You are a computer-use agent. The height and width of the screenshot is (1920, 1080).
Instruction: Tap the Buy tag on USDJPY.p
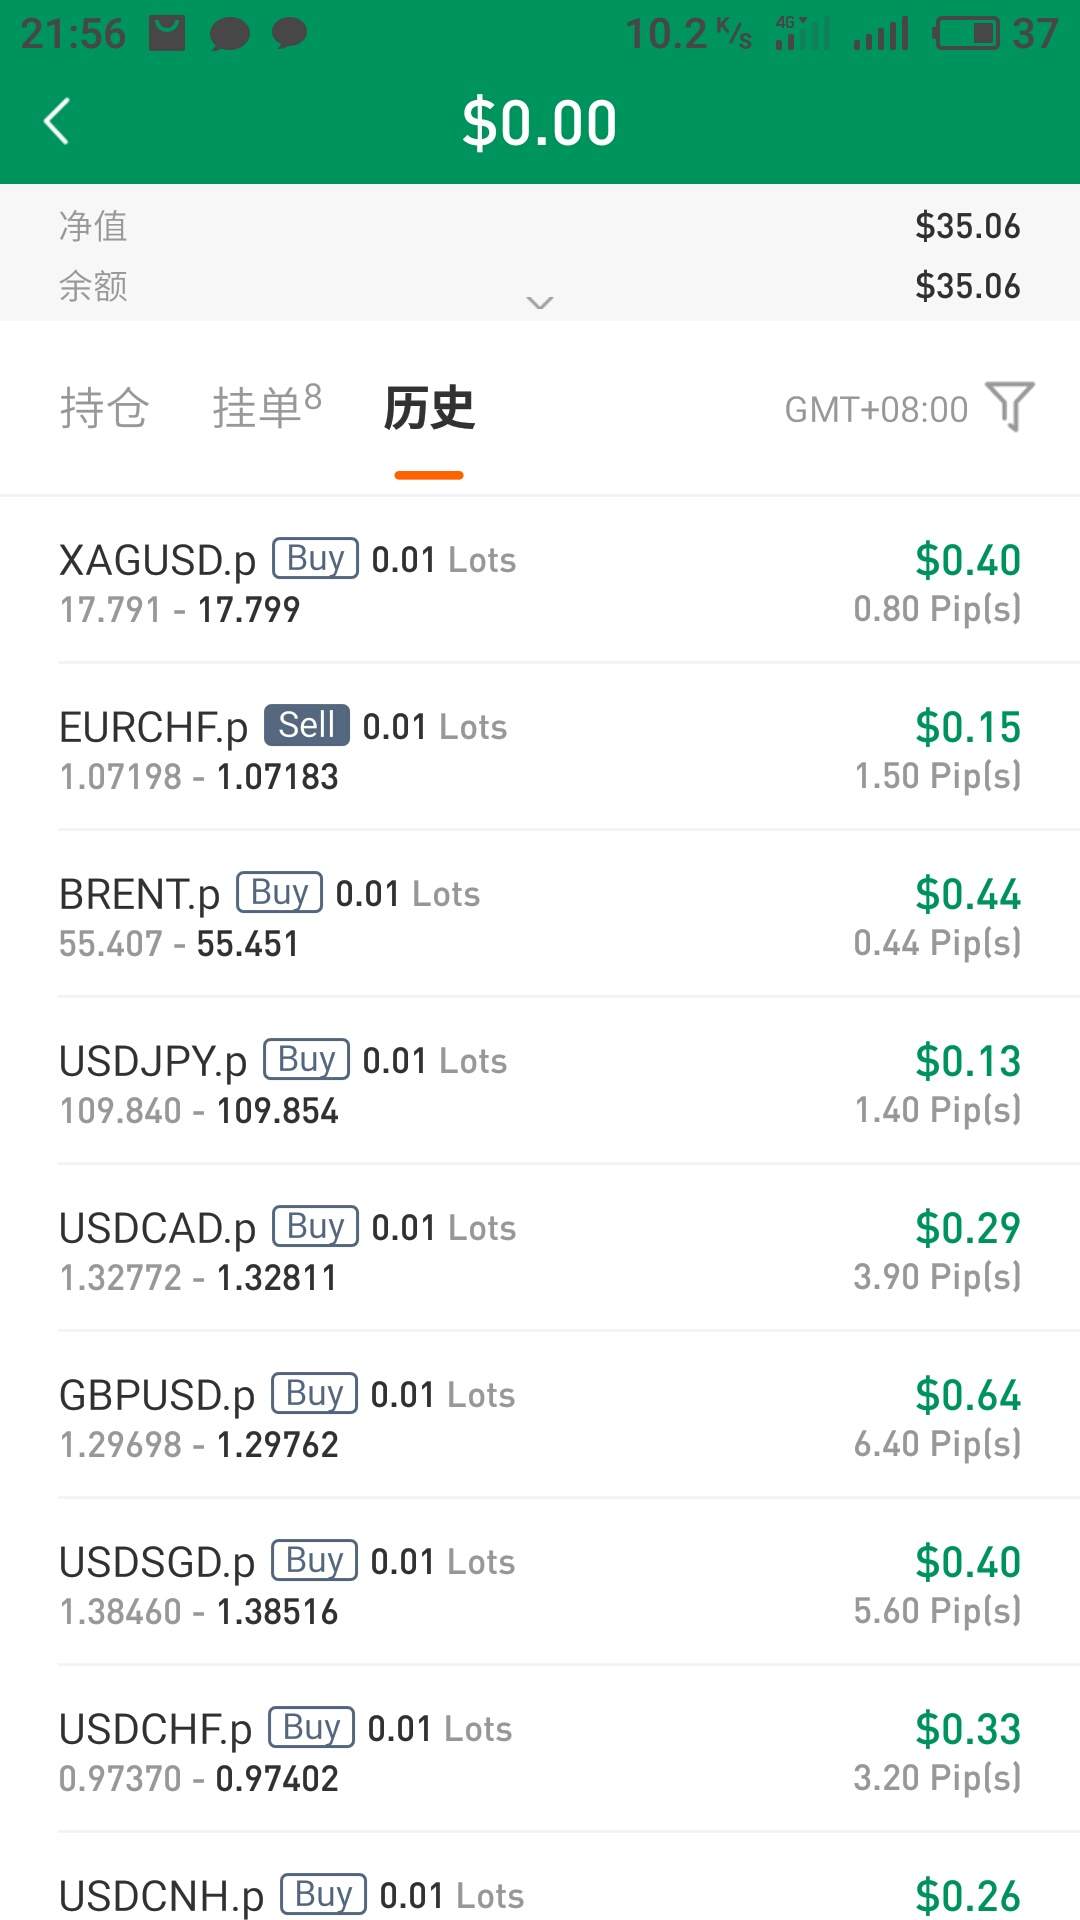(306, 1060)
